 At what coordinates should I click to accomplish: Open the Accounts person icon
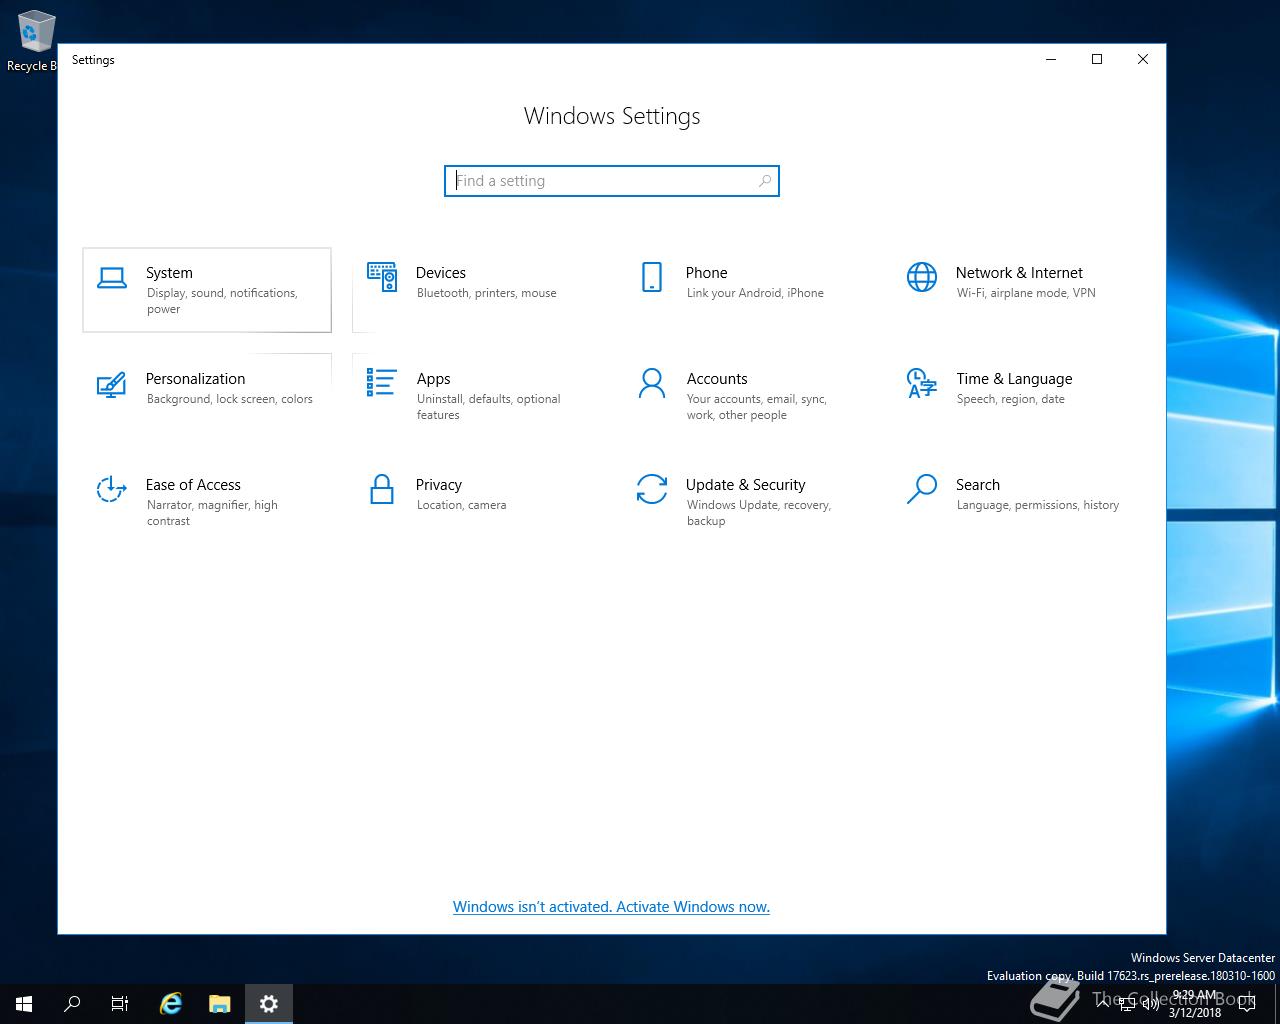652,383
